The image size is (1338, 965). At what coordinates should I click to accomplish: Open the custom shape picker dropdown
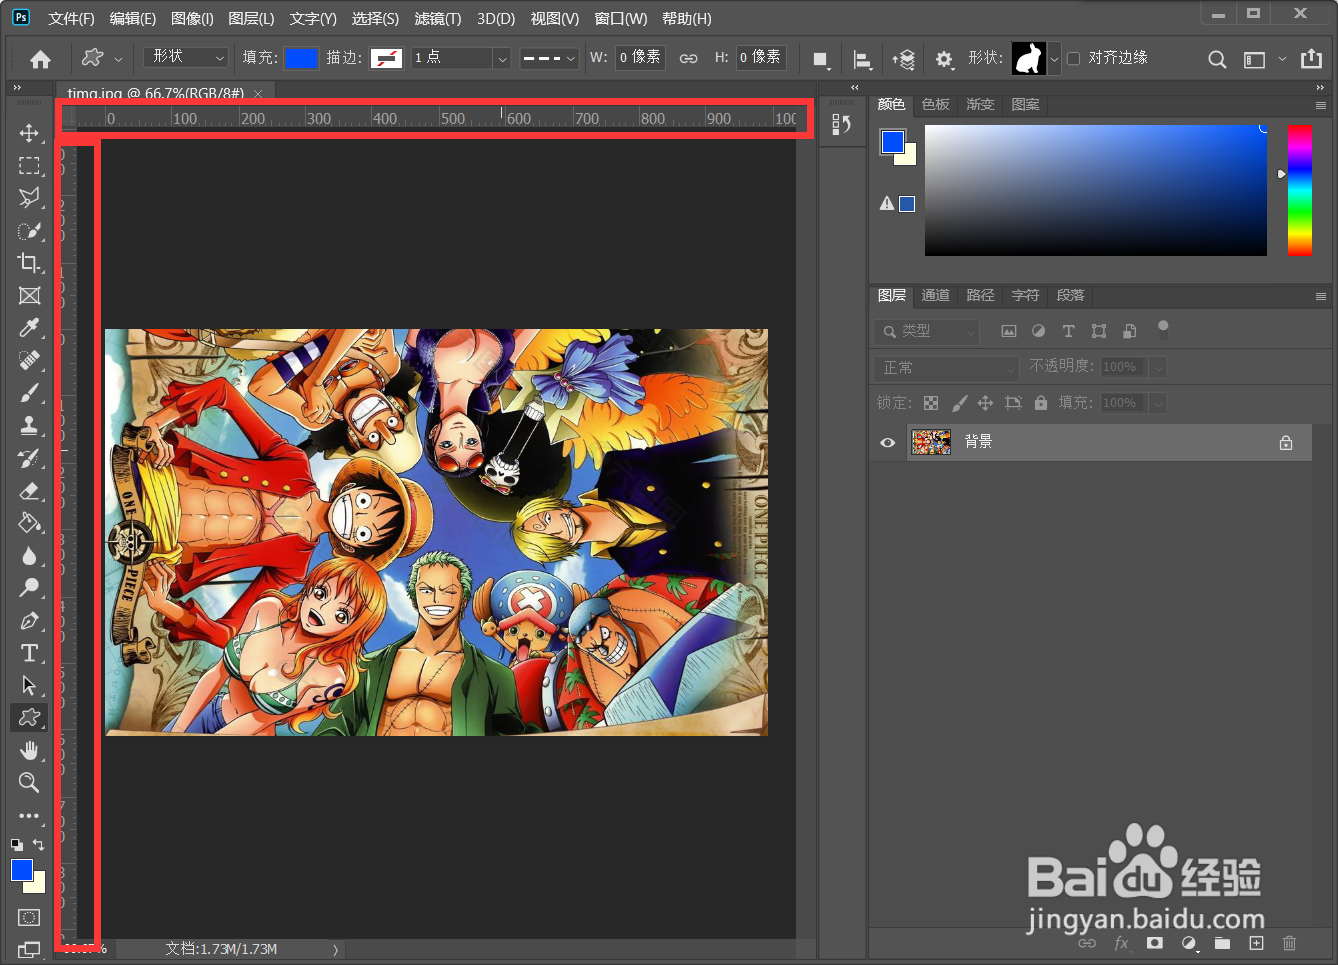coord(1054,58)
